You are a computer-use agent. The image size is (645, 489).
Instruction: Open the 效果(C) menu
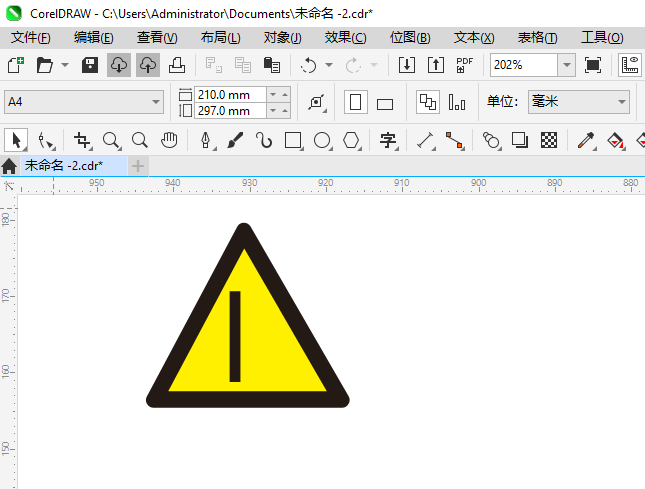coord(346,38)
